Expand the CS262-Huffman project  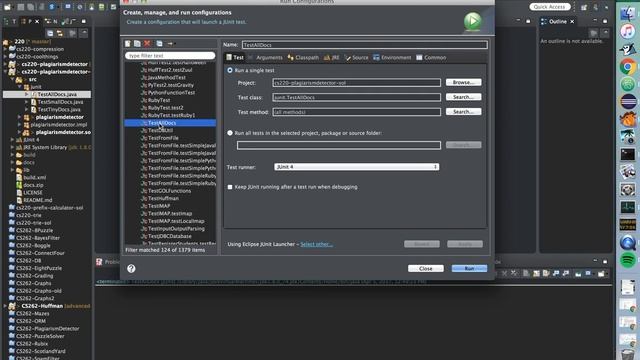[x=6, y=306]
